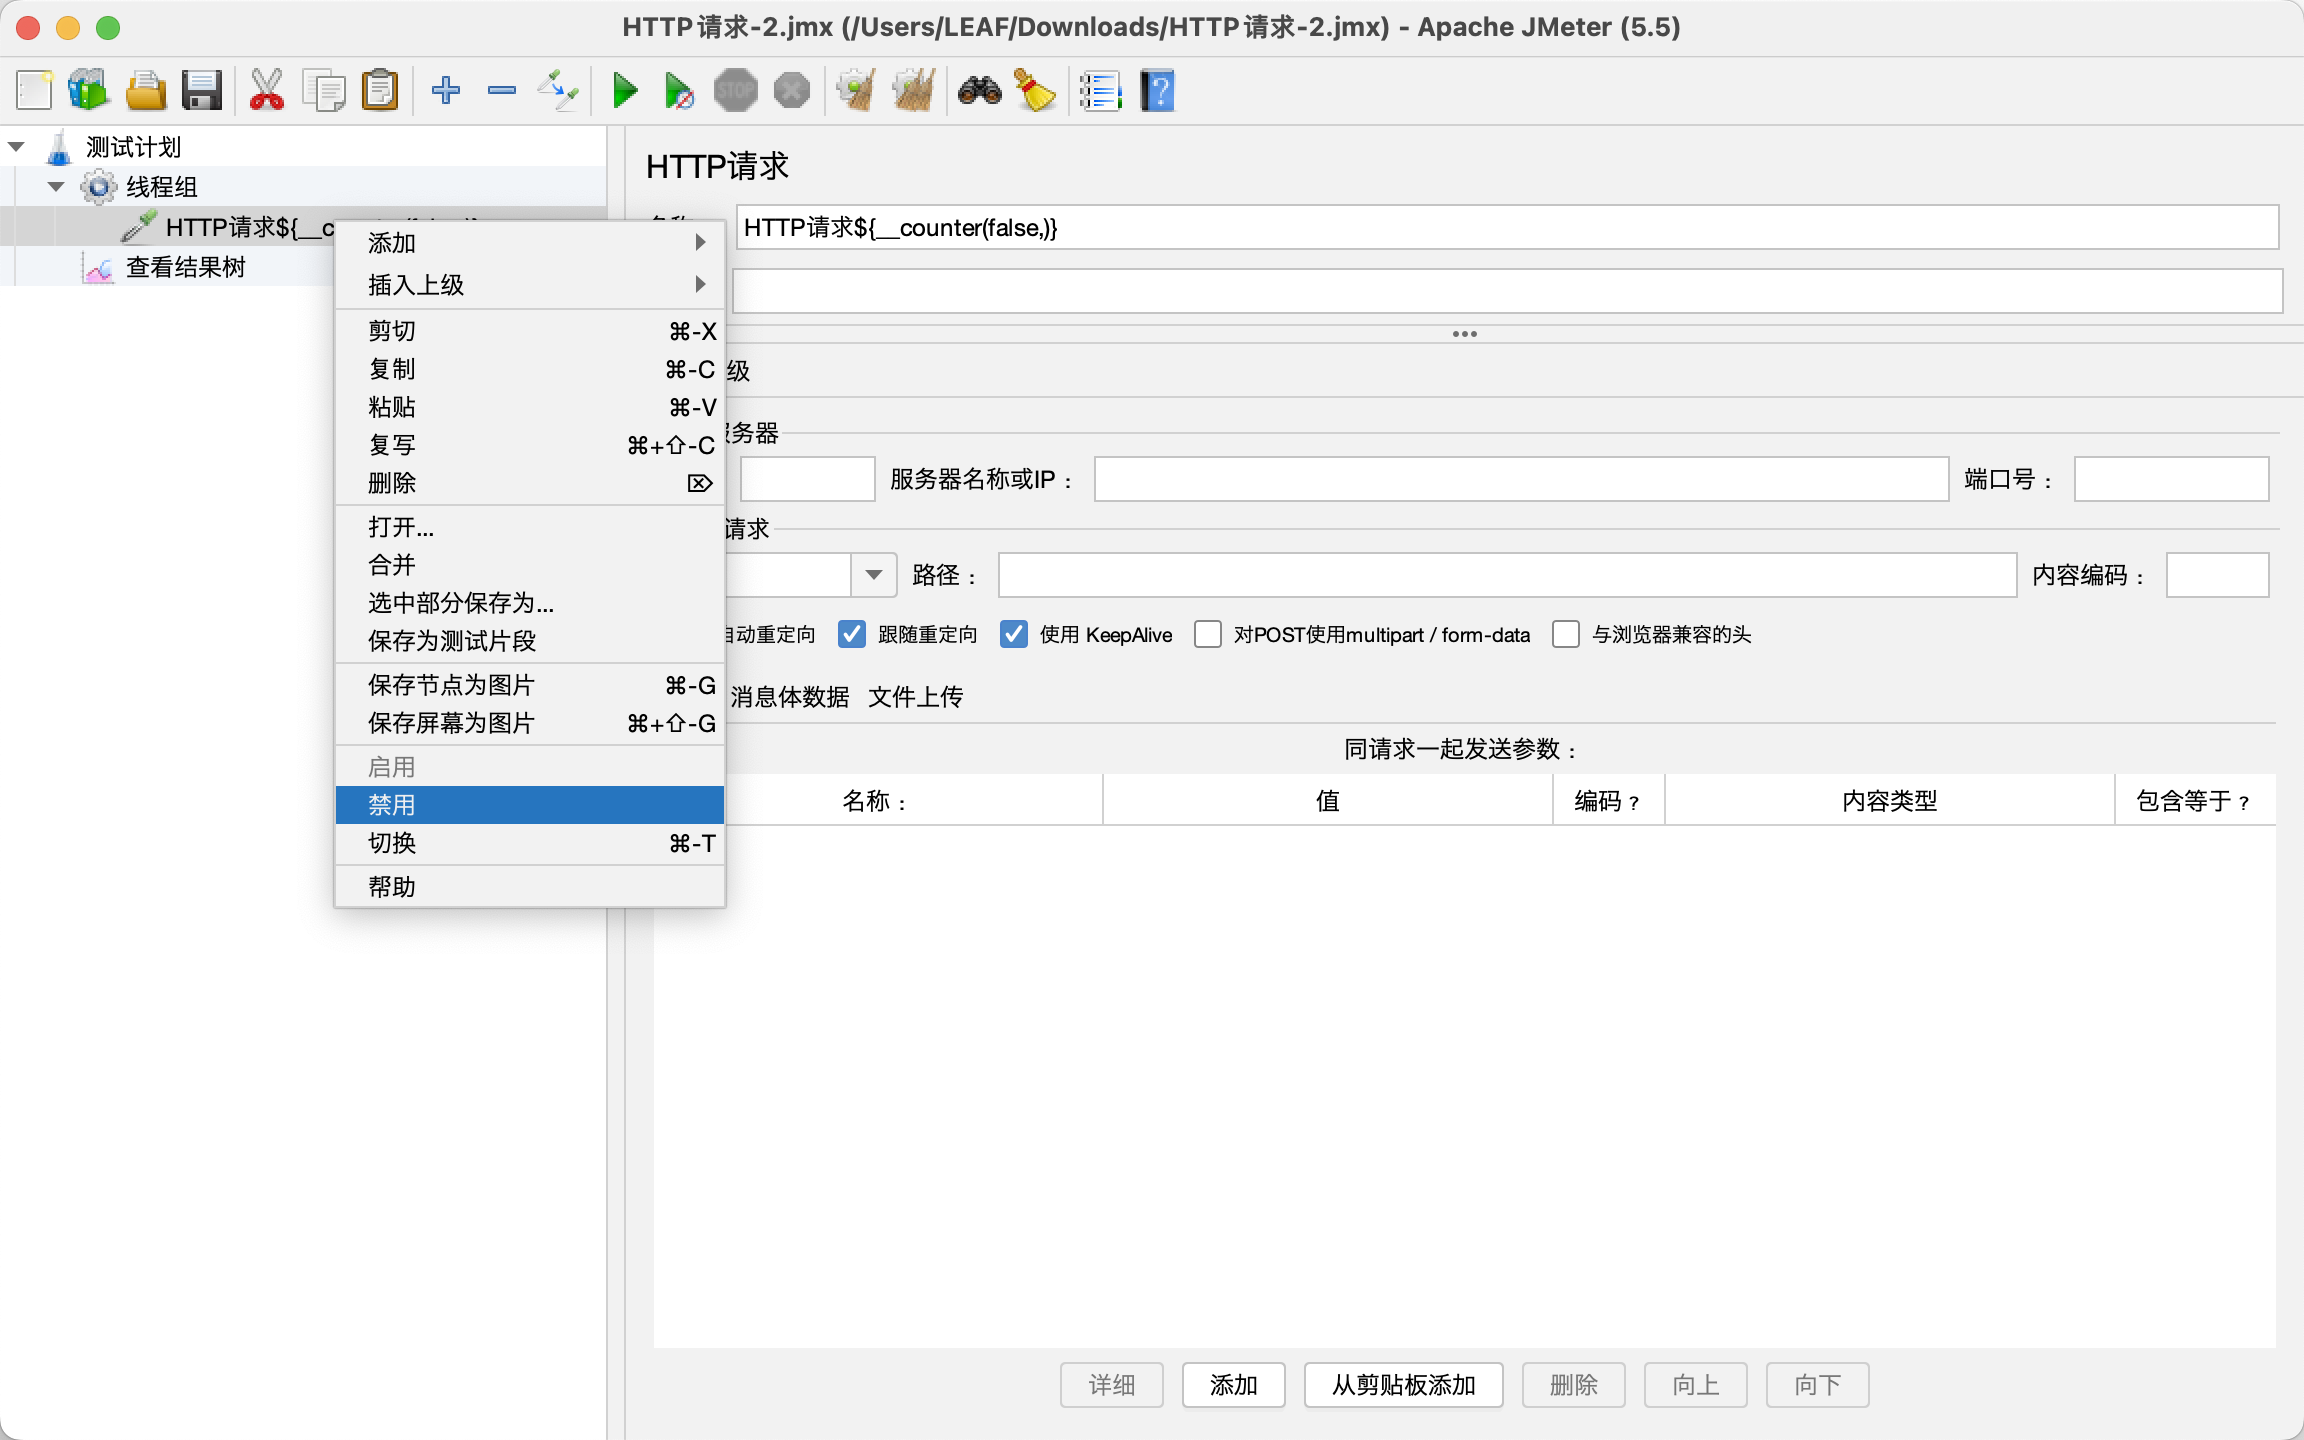Collapse the 线程组 tree node arrow
This screenshot has width=2304, height=1440.
[x=56, y=187]
